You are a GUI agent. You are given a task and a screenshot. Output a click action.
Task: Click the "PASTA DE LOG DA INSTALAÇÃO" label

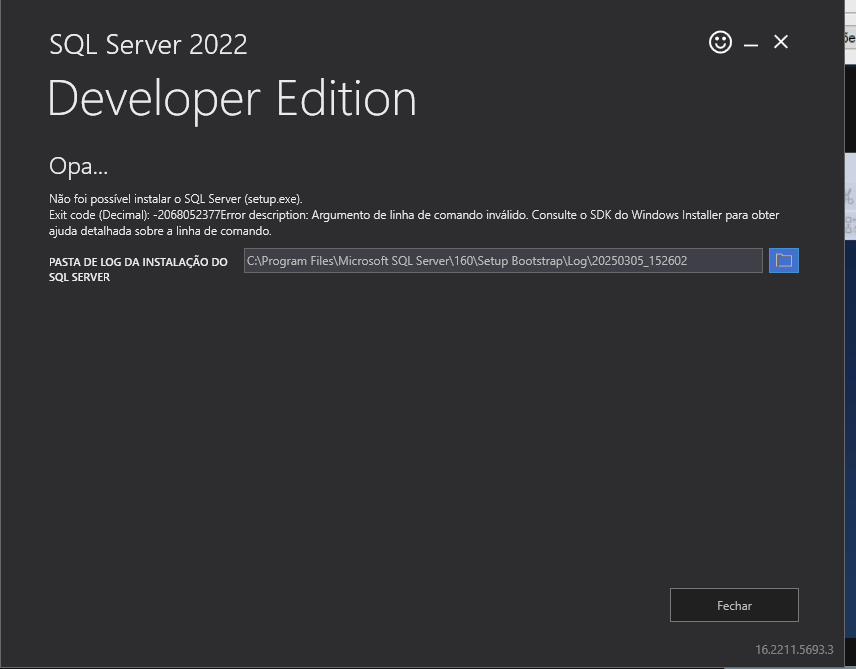coord(138,269)
